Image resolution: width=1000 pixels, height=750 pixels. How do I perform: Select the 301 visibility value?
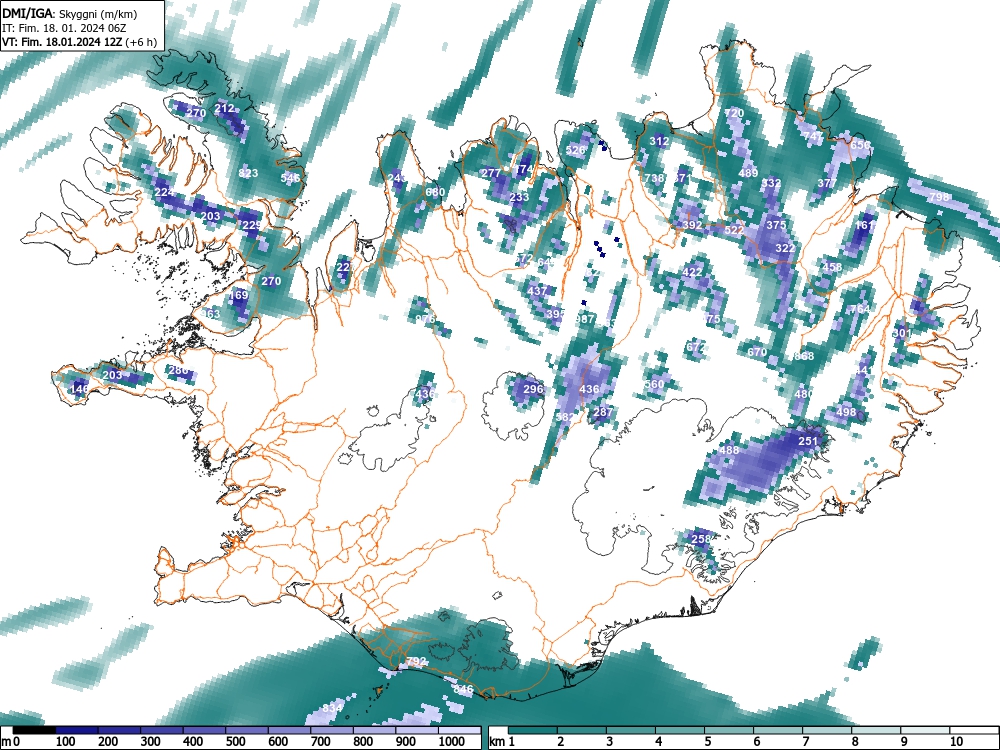pos(902,333)
